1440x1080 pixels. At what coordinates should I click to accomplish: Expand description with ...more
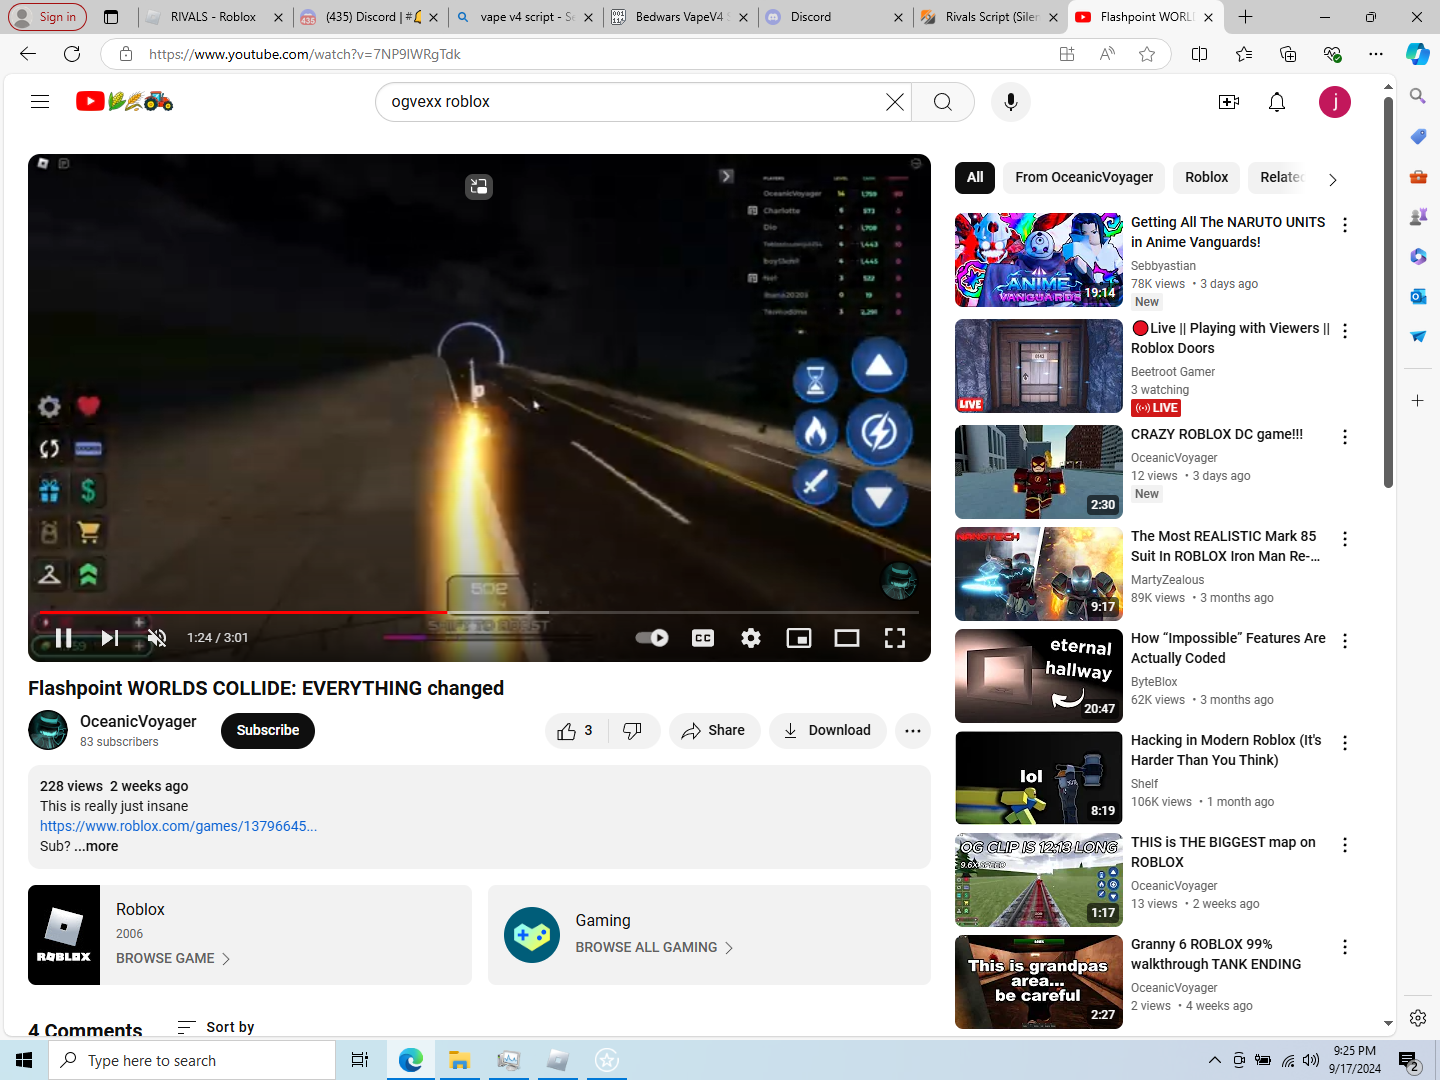click(96, 846)
